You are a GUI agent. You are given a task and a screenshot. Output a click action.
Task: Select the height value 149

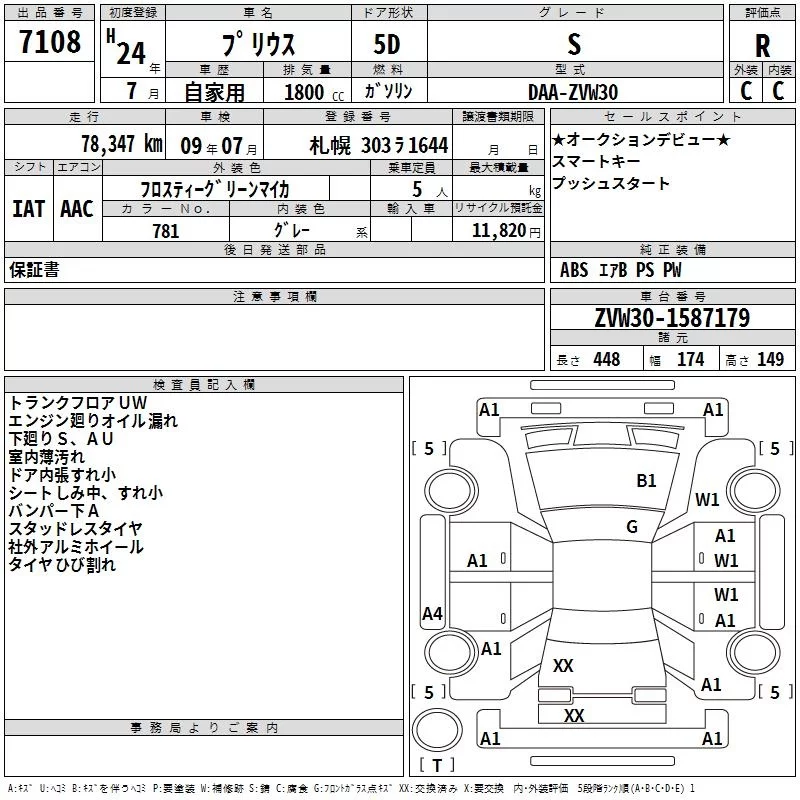pos(770,359)
